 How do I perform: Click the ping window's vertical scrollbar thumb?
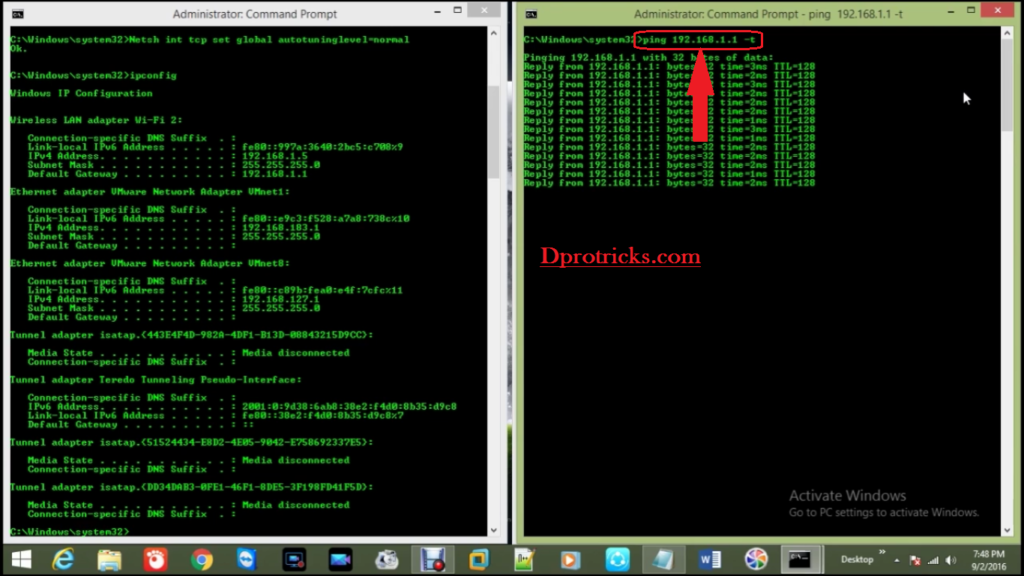tap(1008, 85)
